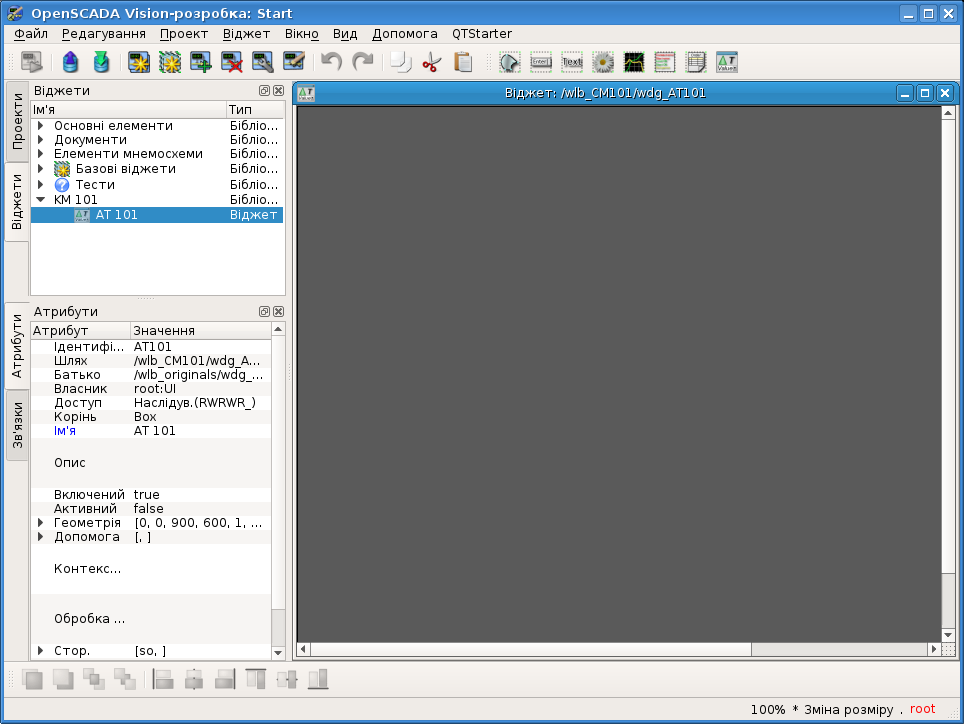Click the Ім'я attribute value AT 101
964x724 pixels.
pos(155,431)
